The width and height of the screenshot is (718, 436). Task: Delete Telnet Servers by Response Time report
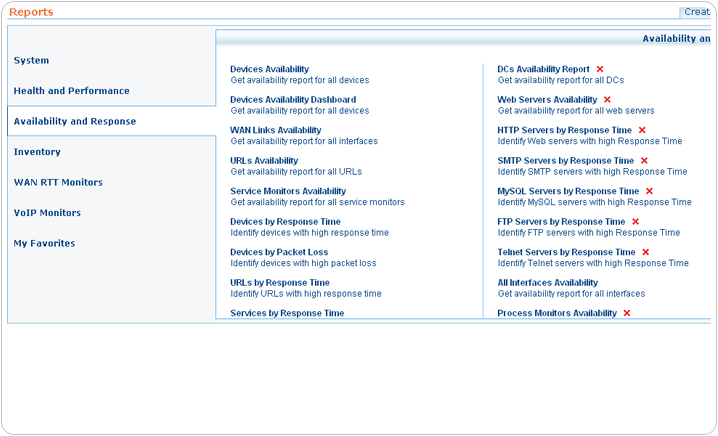pos(646,252)
